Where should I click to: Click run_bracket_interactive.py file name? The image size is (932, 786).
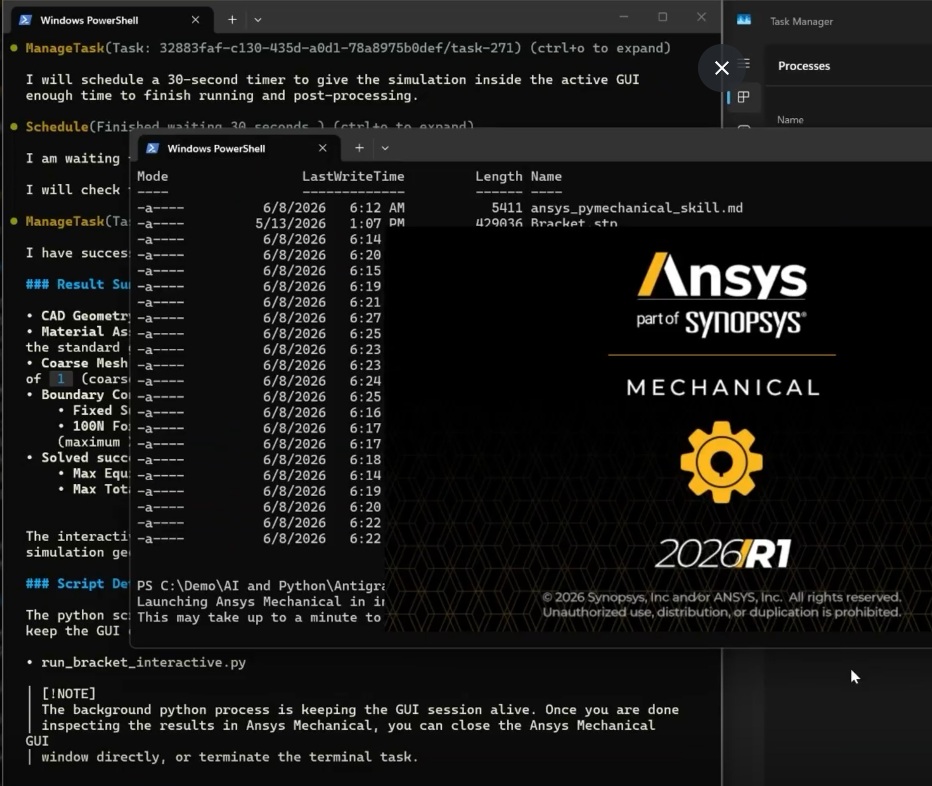(143, 662)
